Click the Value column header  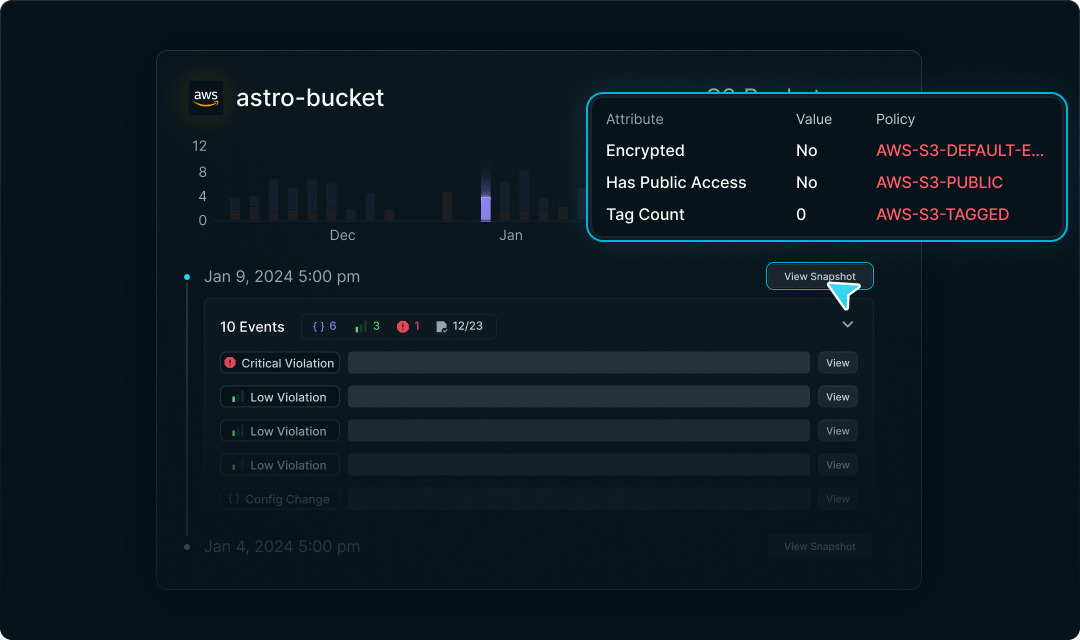[x=813, y=119]
